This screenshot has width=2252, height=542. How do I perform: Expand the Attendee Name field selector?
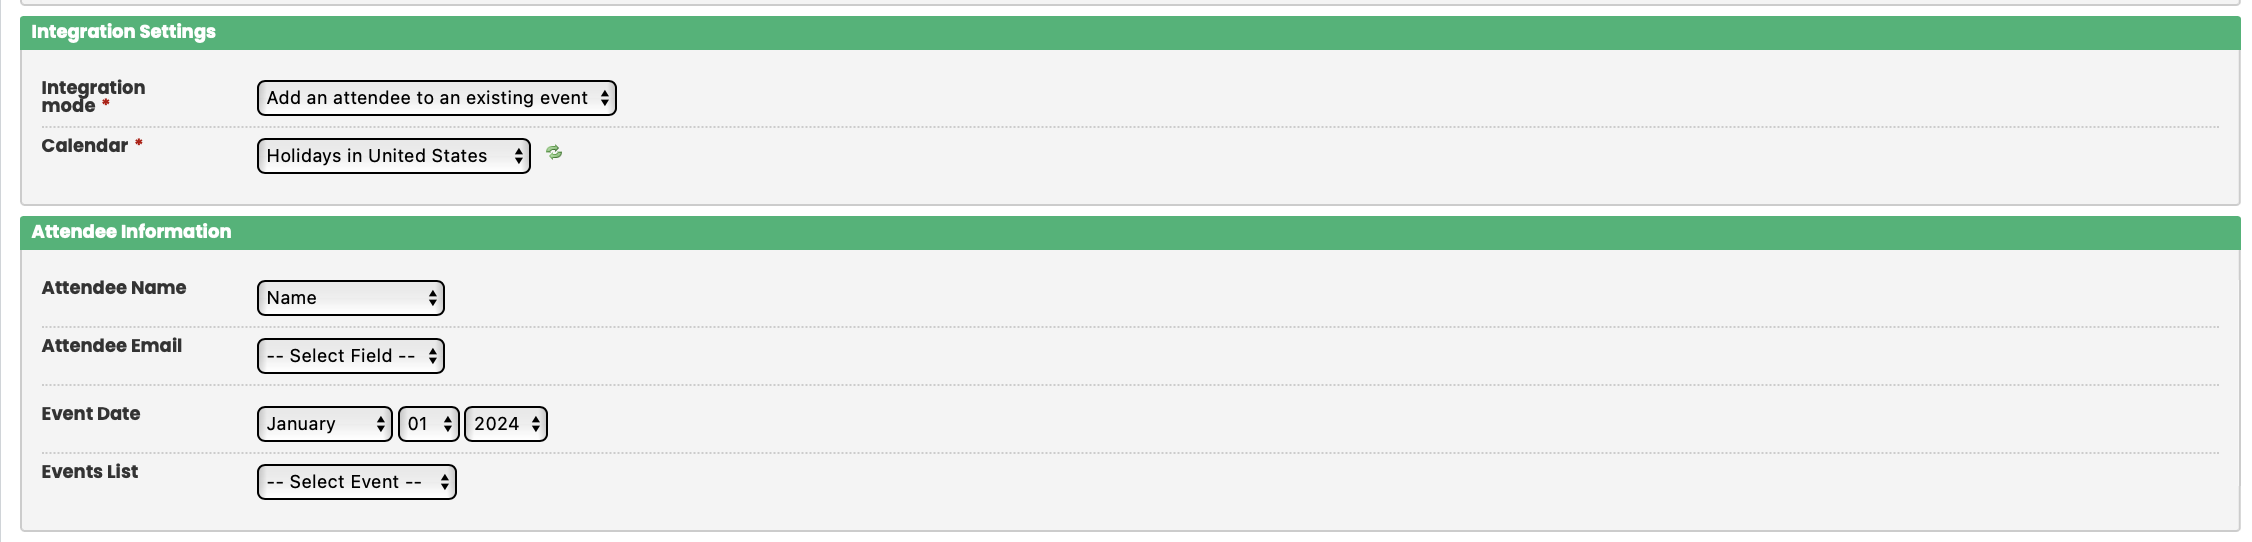coord(350,298)
